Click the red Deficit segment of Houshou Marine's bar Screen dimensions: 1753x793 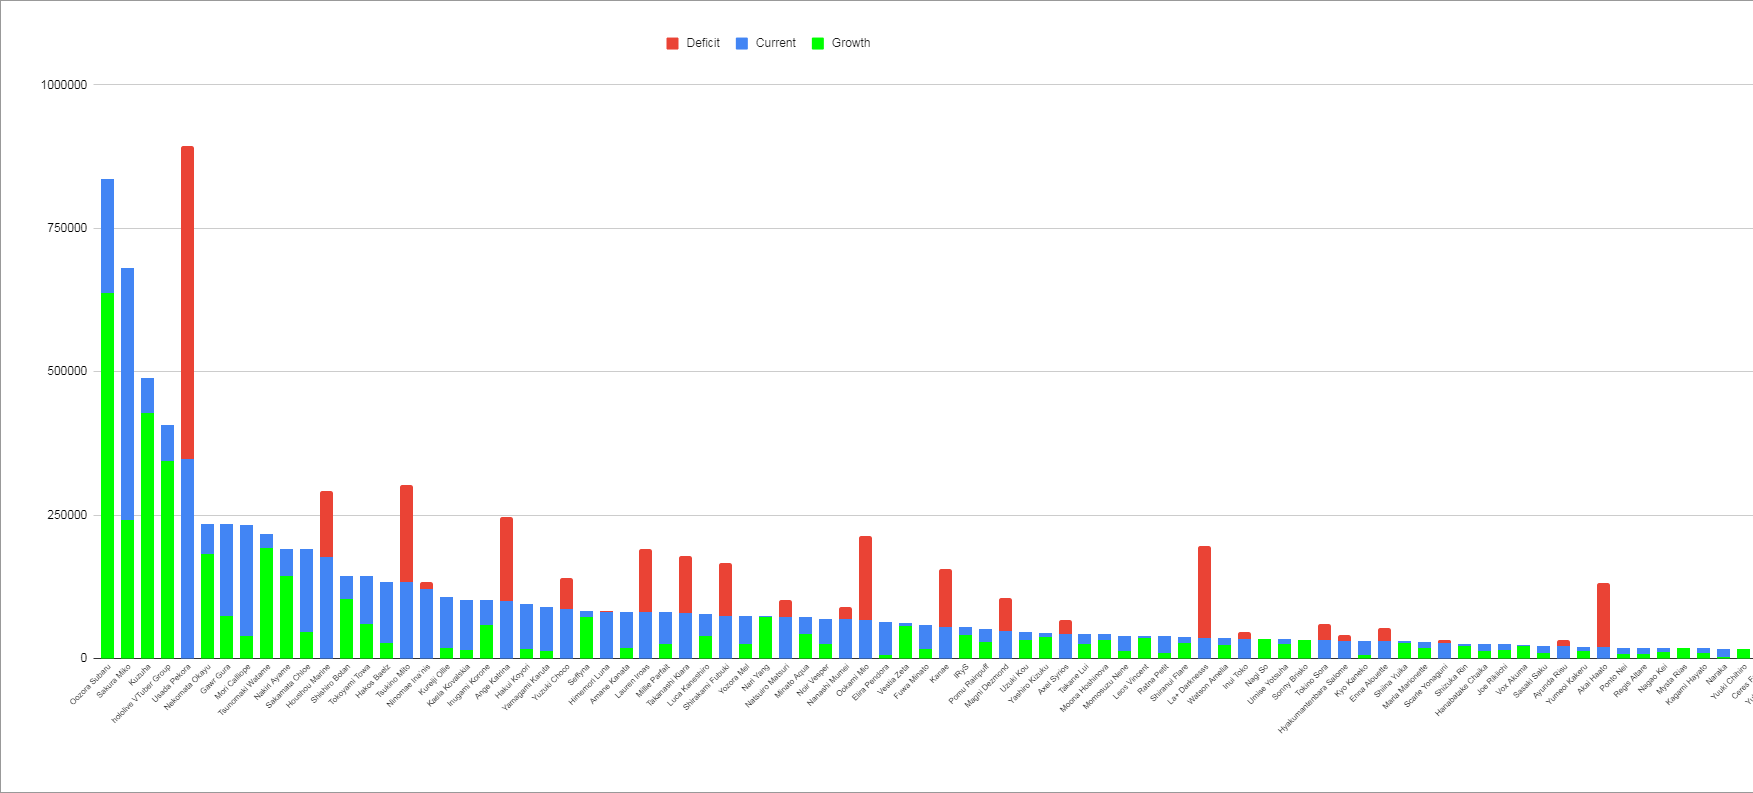326,524
